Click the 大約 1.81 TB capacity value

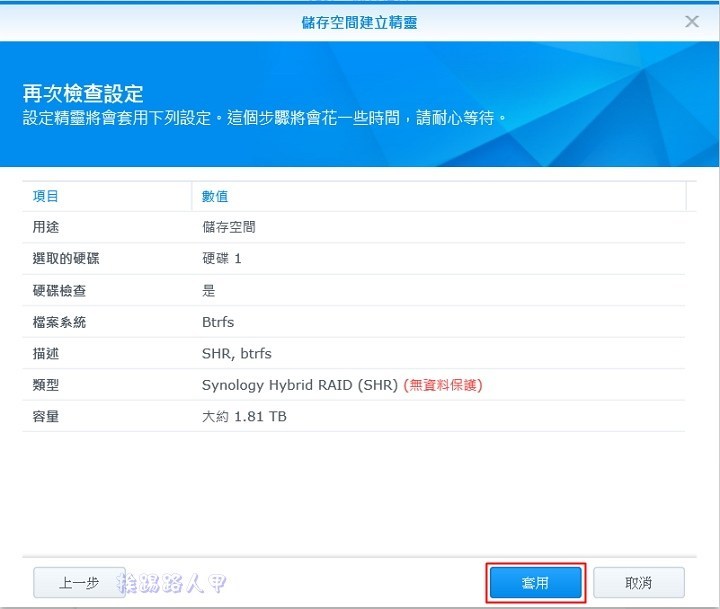[244, 416]
